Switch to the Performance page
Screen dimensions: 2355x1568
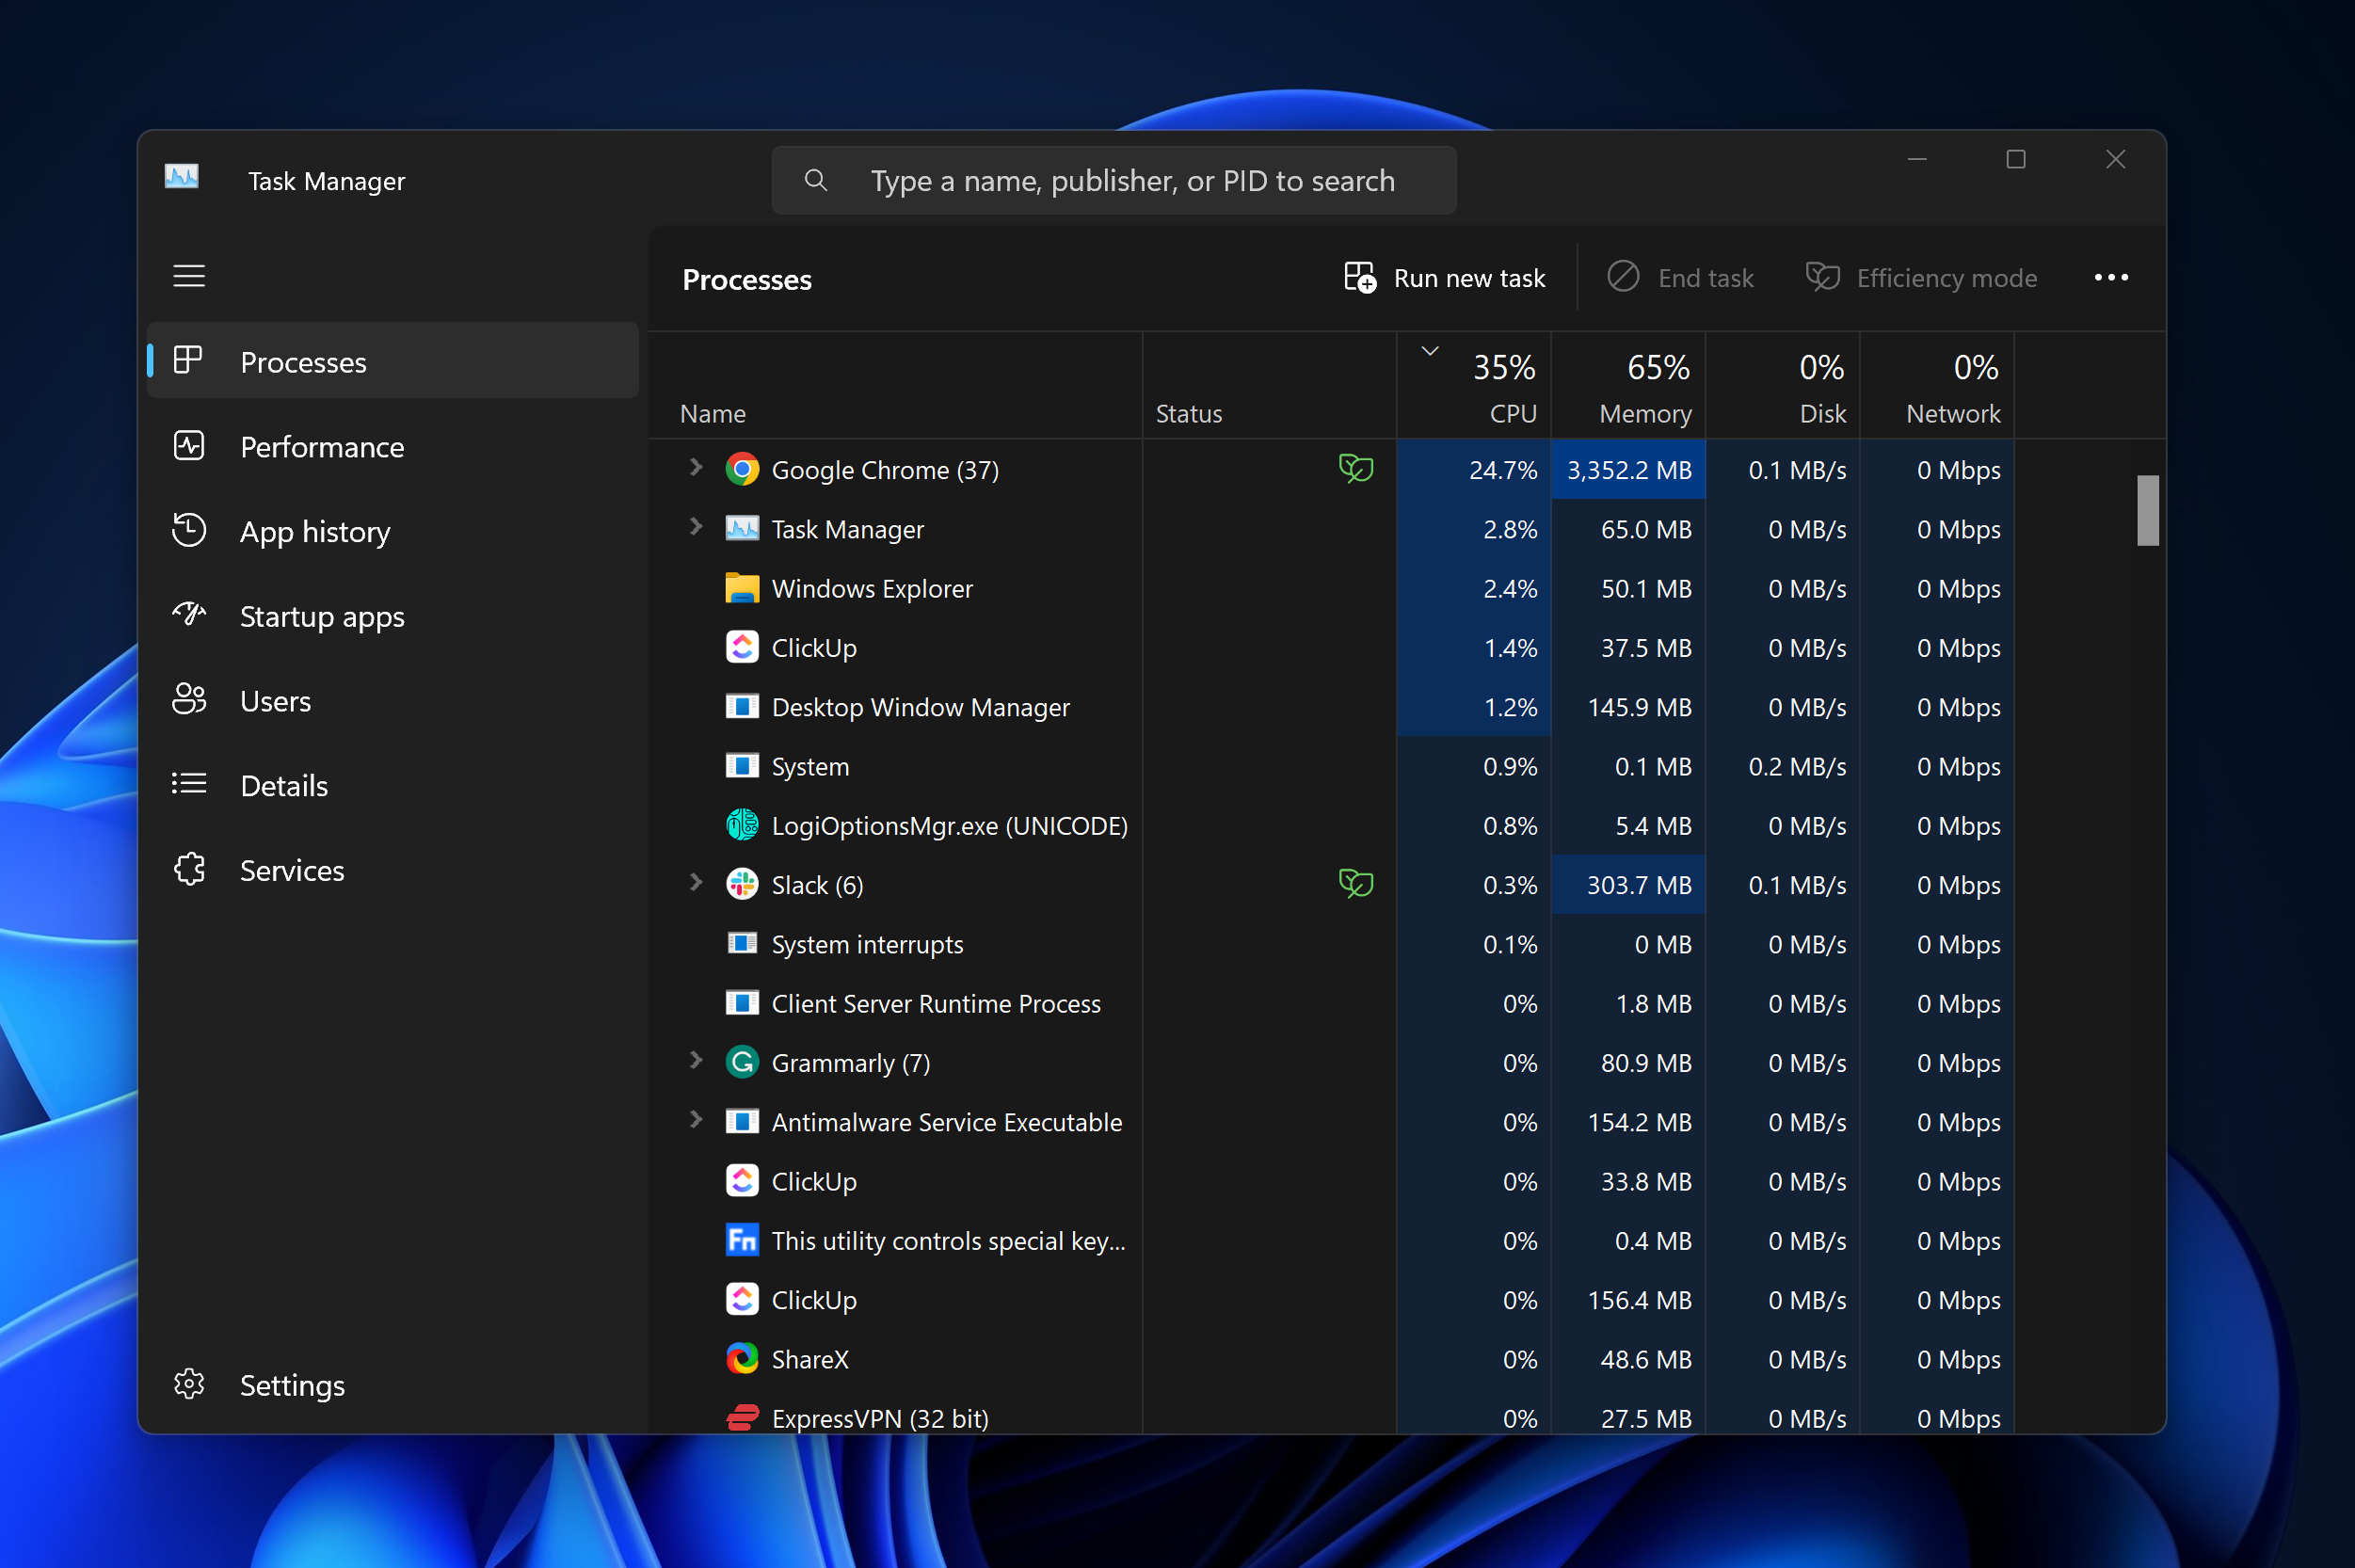(x=393, y=446)
